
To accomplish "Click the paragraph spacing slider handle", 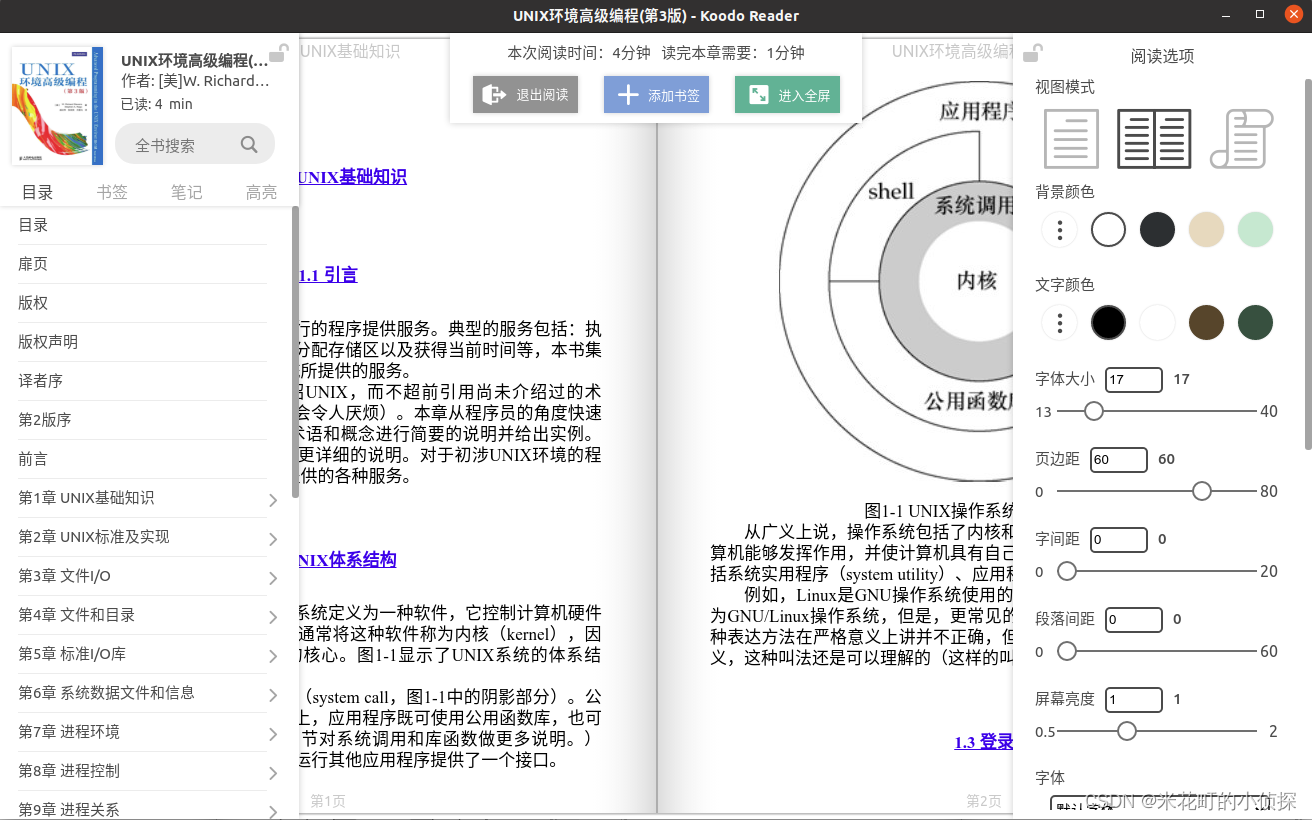I will 1067,651.
